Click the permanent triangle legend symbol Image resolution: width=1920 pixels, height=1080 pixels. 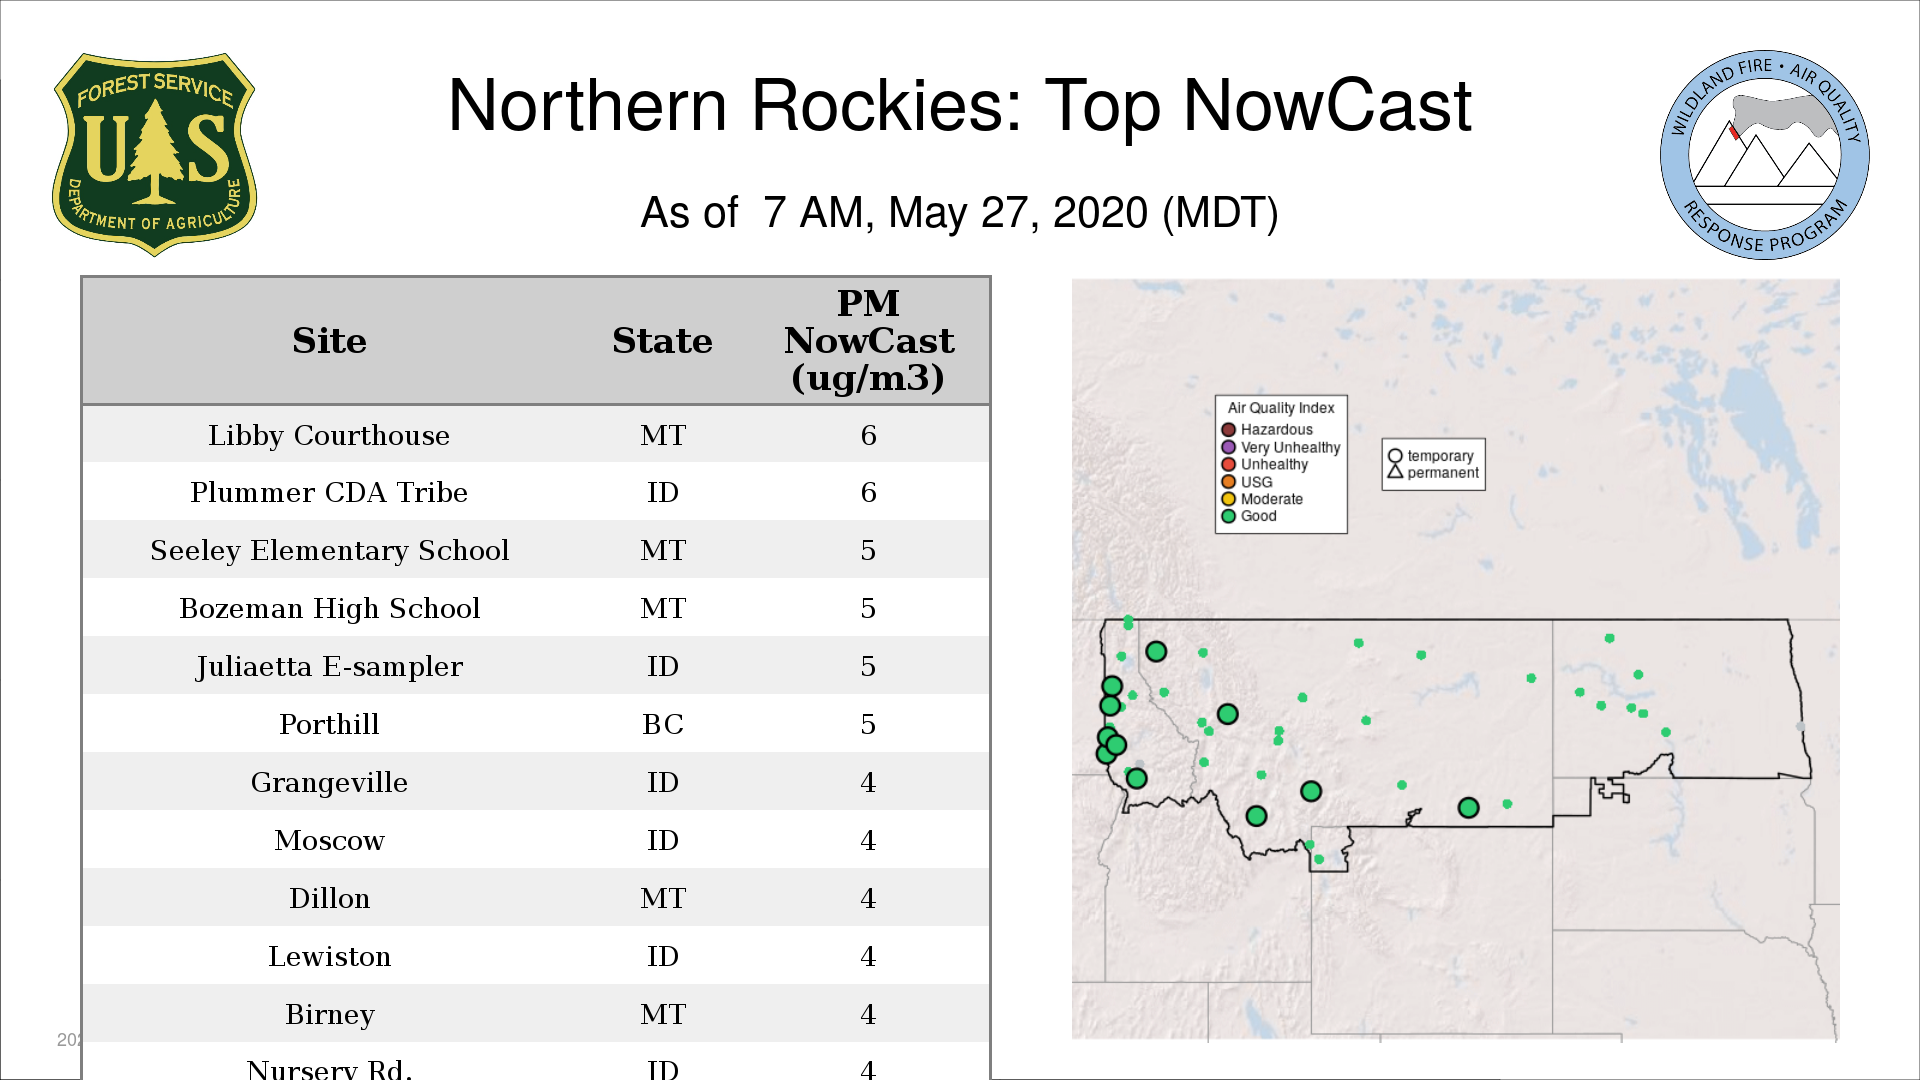1395,472
